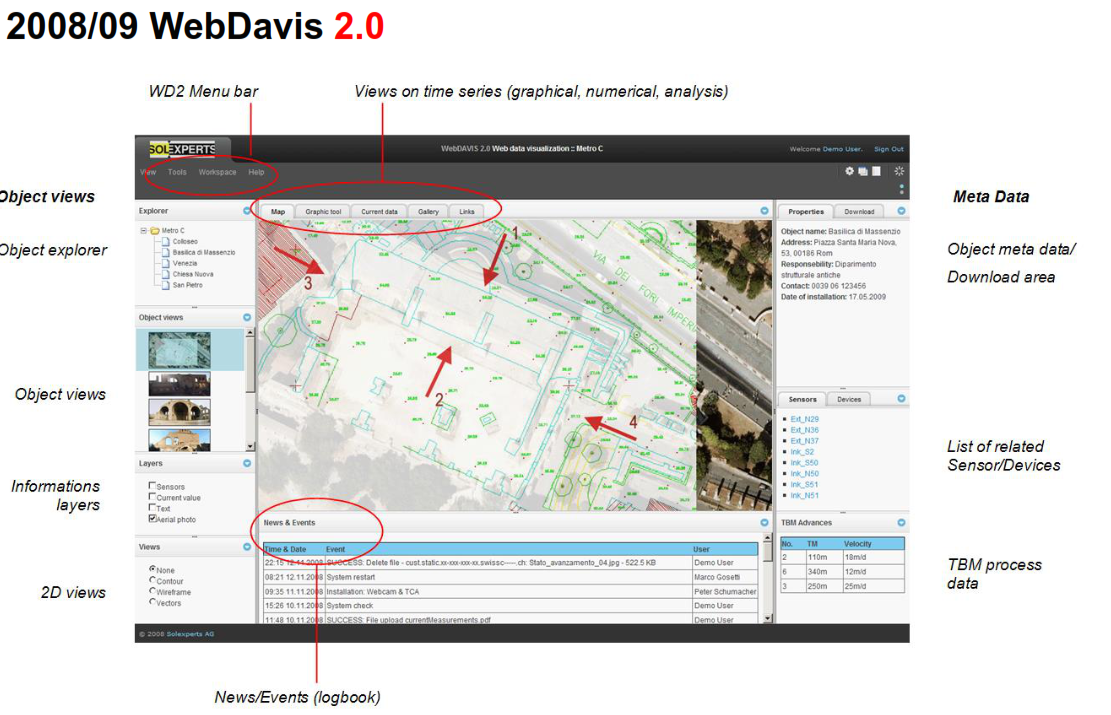Click the Object views scrollbar down arrow
Screen dimensions: 1111x715
tap(249, 446)
